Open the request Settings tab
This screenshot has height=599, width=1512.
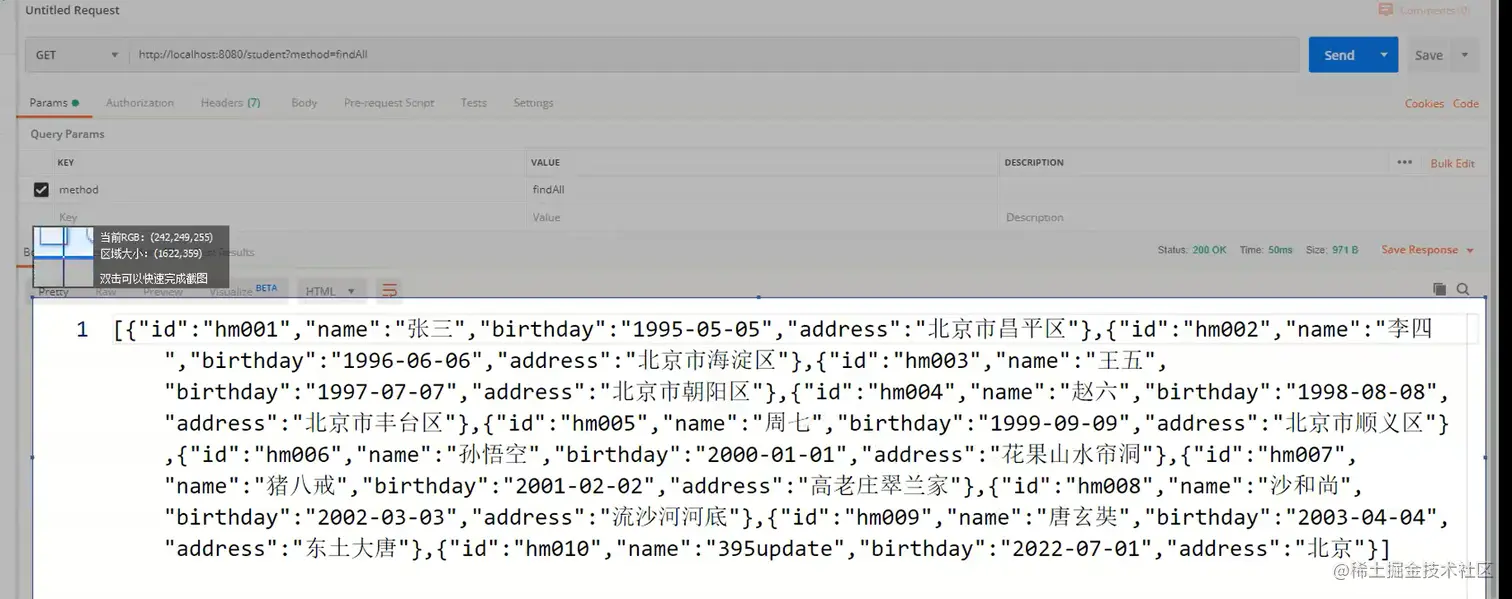click(533, 103)
